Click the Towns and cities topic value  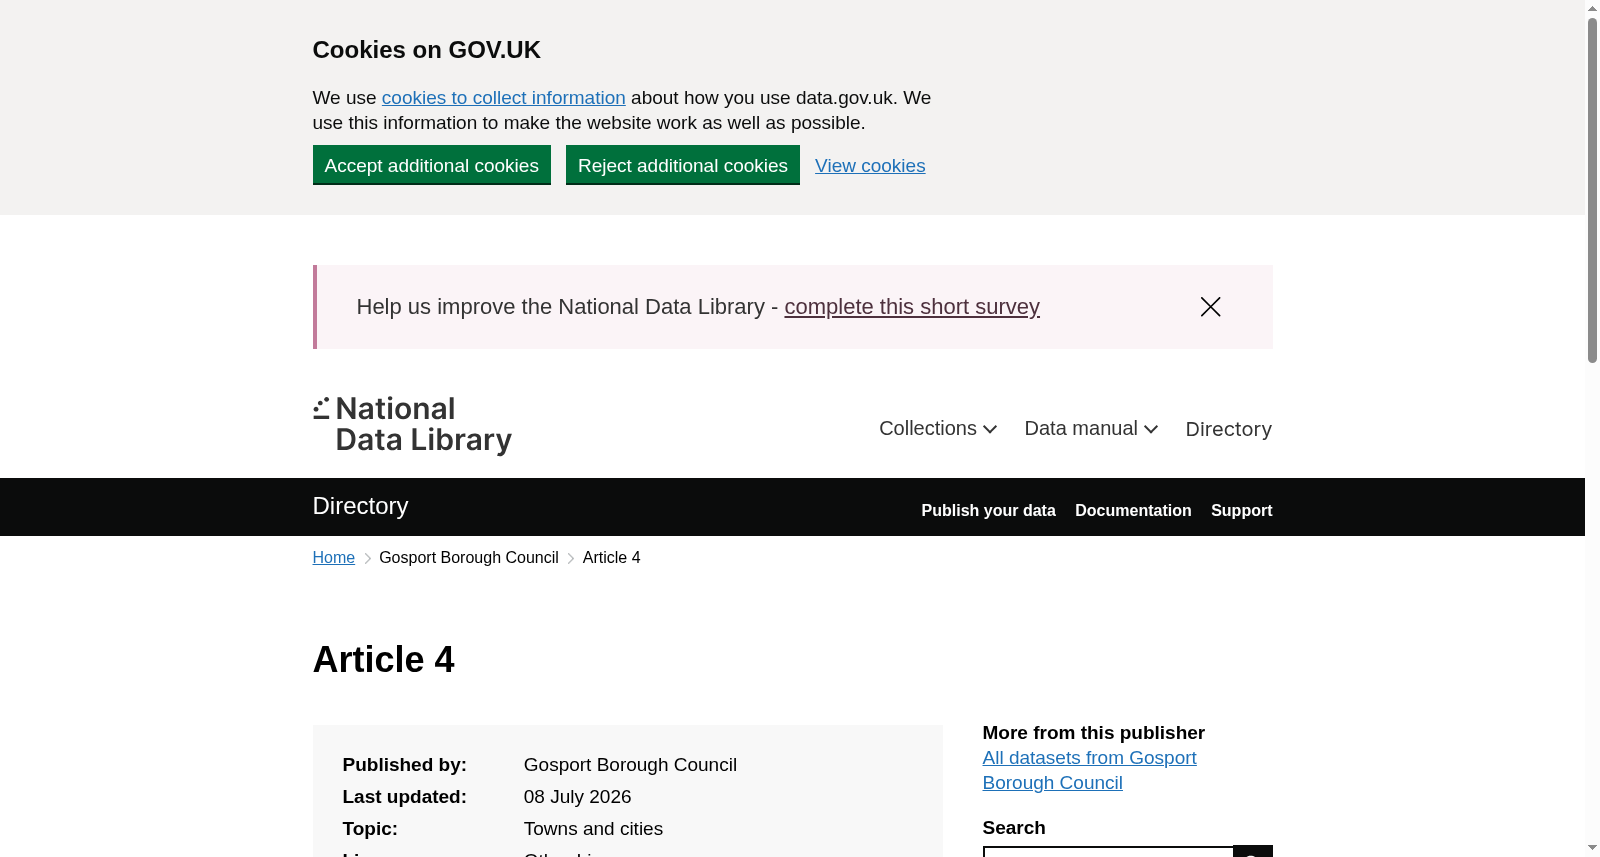point(593,829)
